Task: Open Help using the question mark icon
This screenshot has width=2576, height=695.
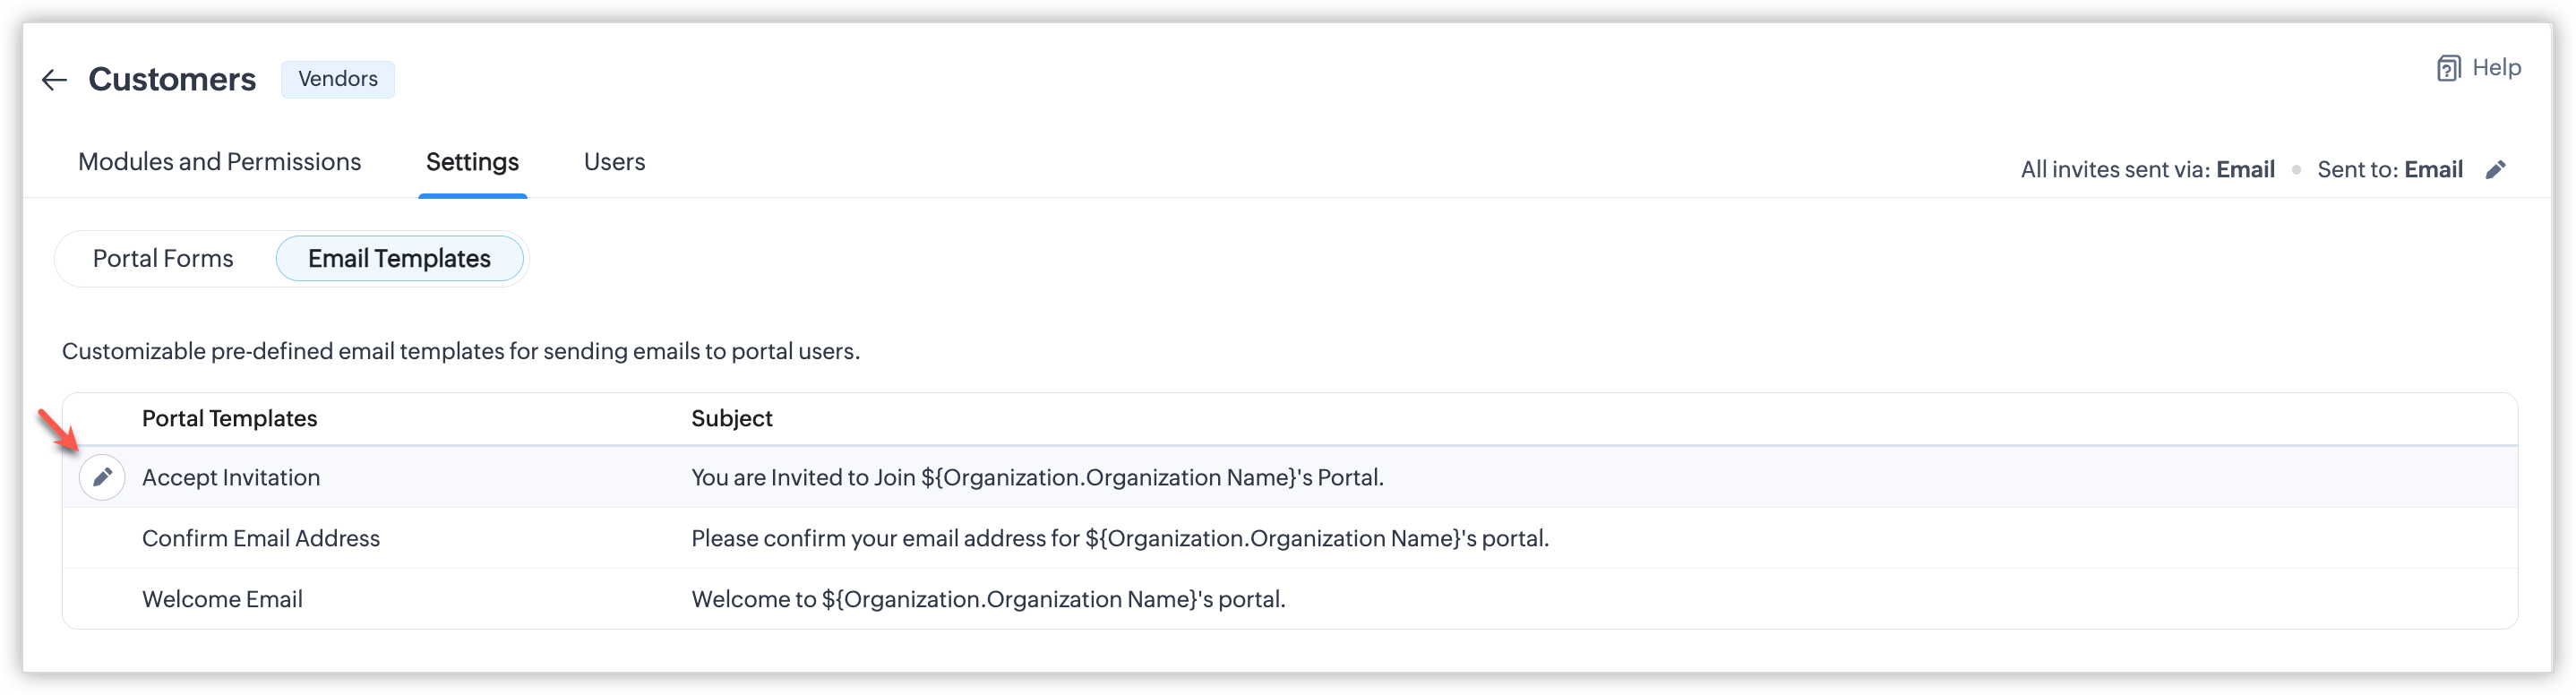Action: click(2446, 69)
